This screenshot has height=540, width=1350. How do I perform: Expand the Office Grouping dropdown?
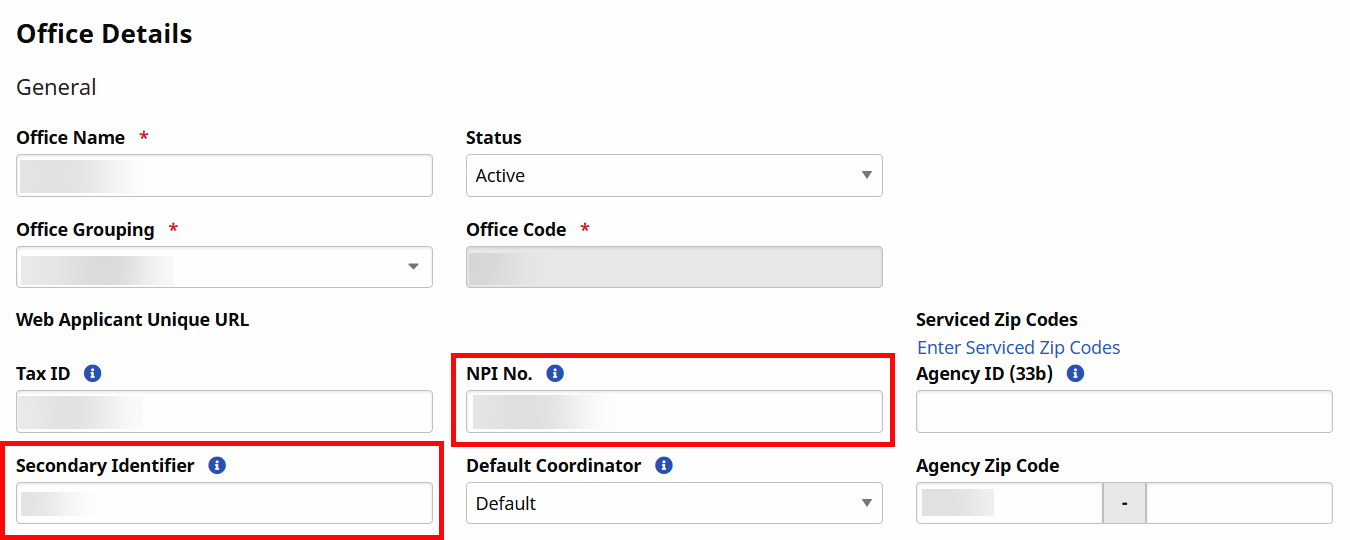tap(224, 267)
